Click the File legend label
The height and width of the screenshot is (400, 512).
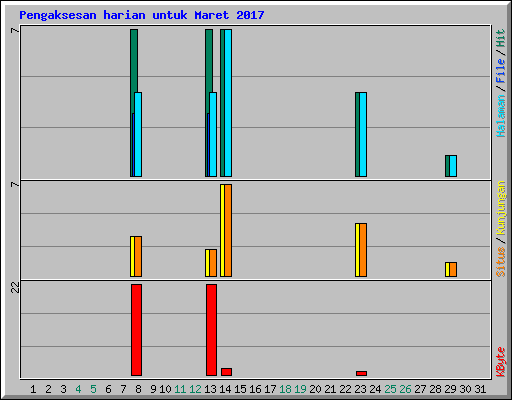click(500, 71)
